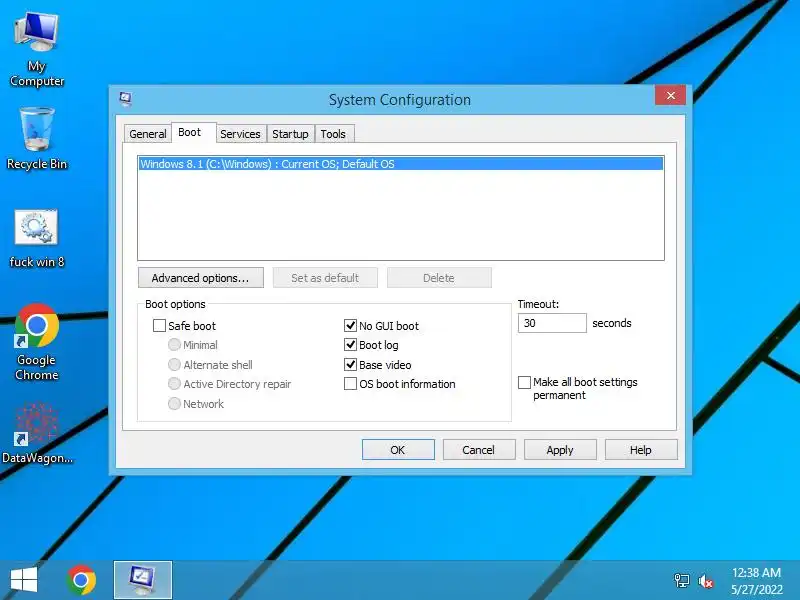Confirm with the OK button
This screenshot has height=600, width=800.
pyautogui.click(x=398, y=449)
